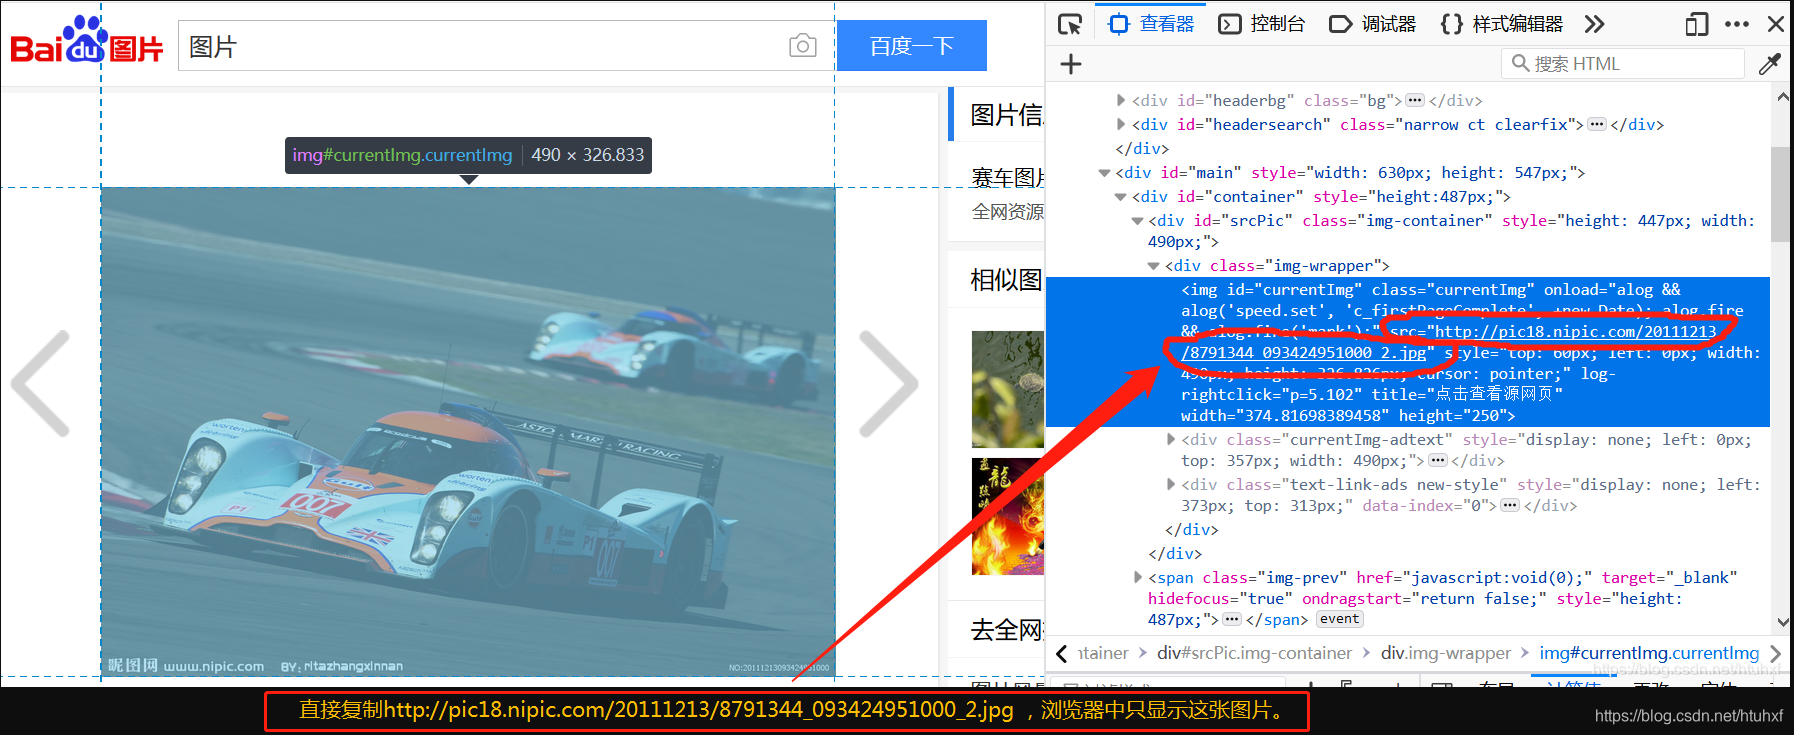Viewport: 1794px width, 735px height.
Task: Open devtools three-dot options menu
Action: point(1737,24)
